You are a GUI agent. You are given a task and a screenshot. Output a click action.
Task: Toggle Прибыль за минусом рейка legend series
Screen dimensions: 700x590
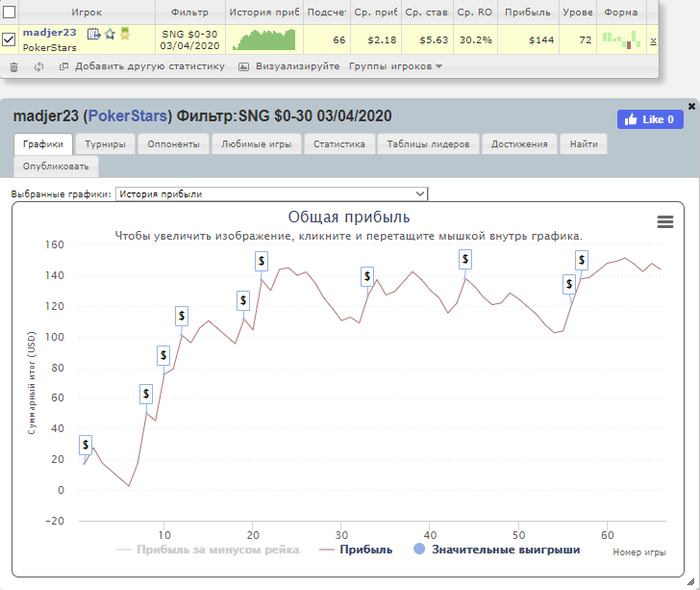tap(208, 550)
